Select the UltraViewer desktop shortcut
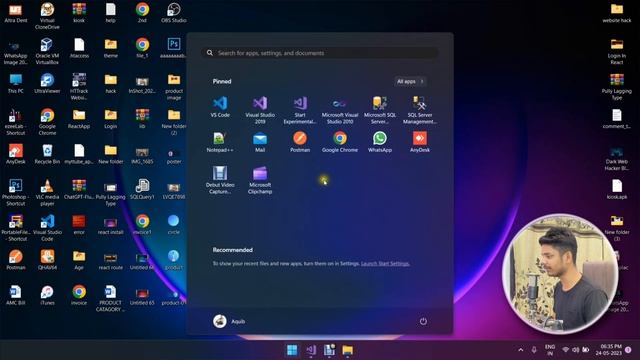The image size is (640, 360). click(47, 84)
